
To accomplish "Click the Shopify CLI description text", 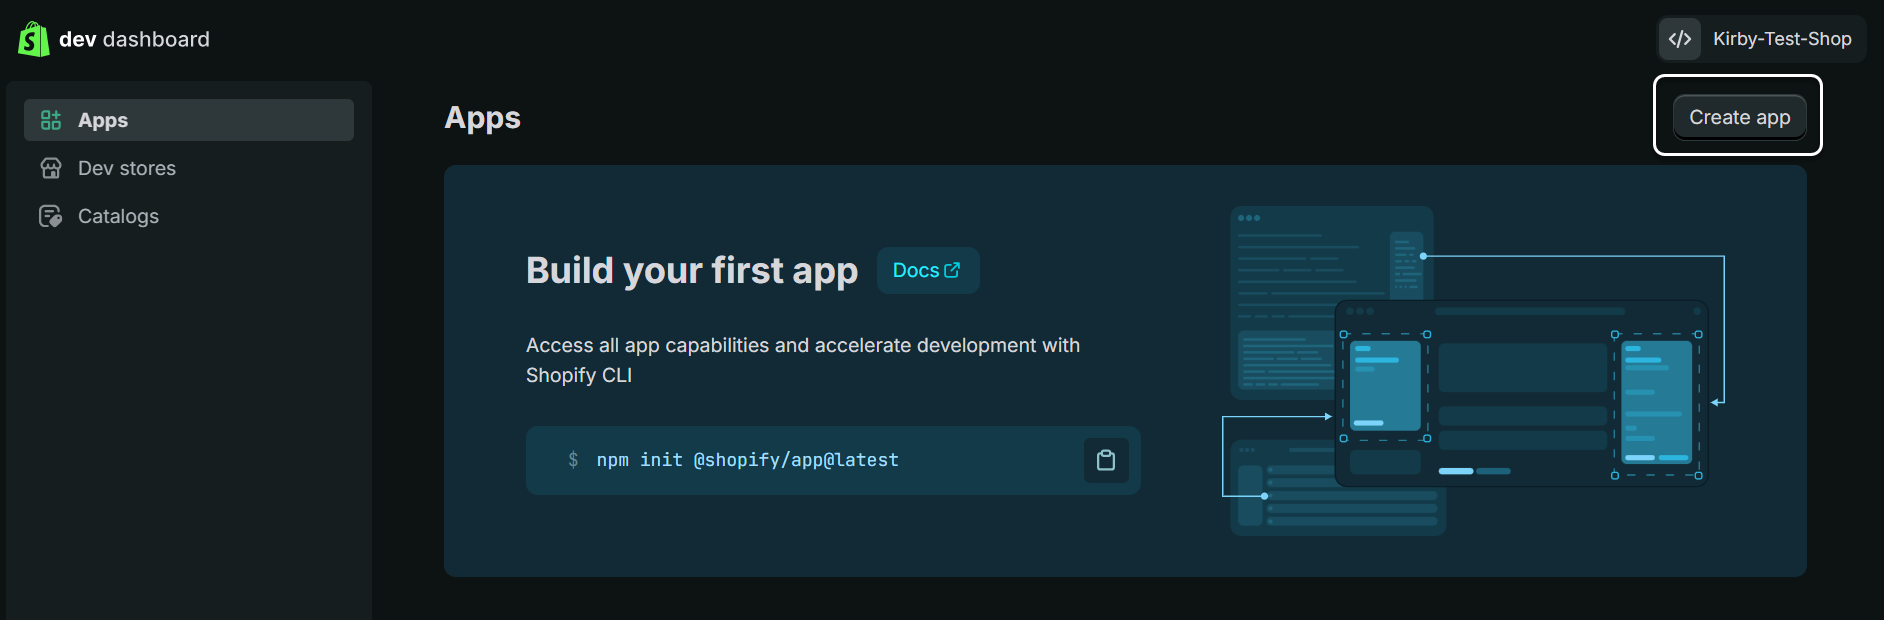I will coord(803,360).
